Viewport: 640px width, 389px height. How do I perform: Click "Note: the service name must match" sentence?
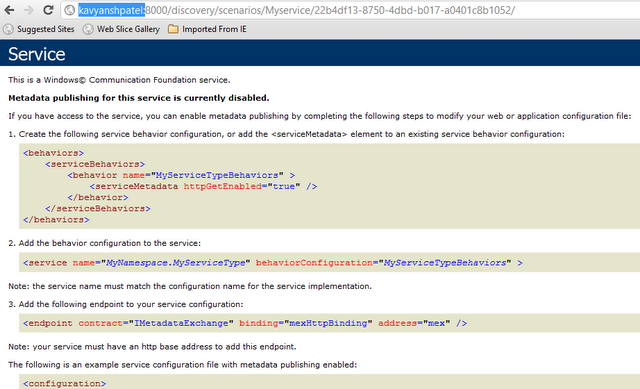pos(190,286)
